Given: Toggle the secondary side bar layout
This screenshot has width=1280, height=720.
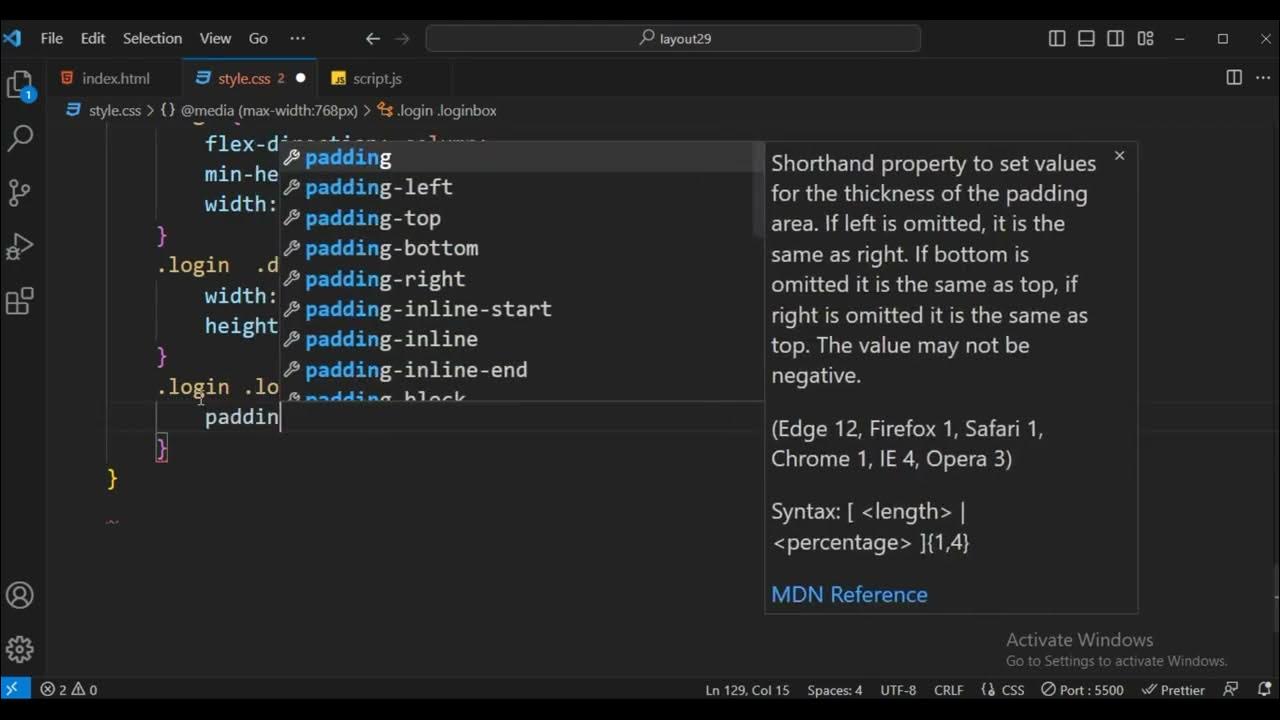Looking at the screenshot, I should tap(1116, 39).
